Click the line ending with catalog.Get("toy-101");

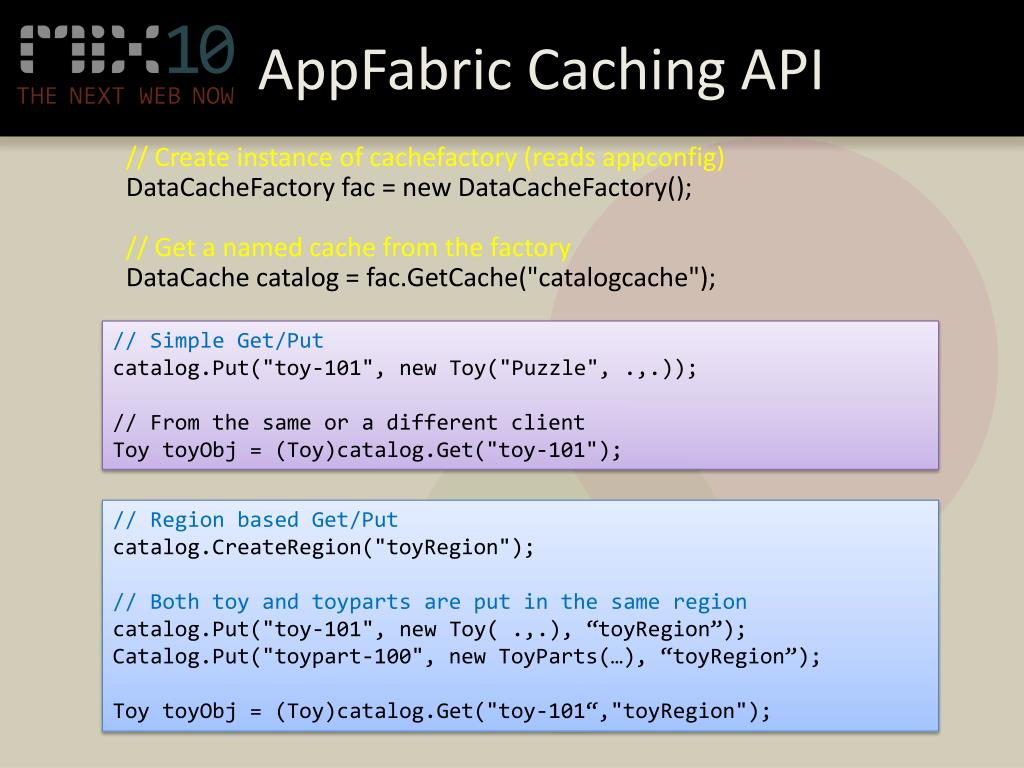[x=367, y=450]
